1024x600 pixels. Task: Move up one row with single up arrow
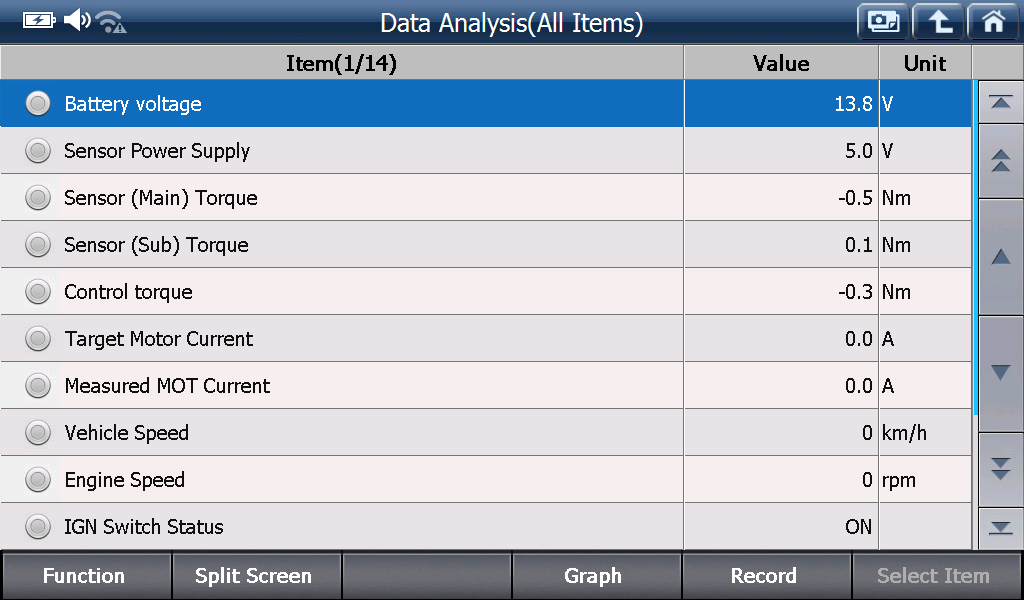(1000, 257)
